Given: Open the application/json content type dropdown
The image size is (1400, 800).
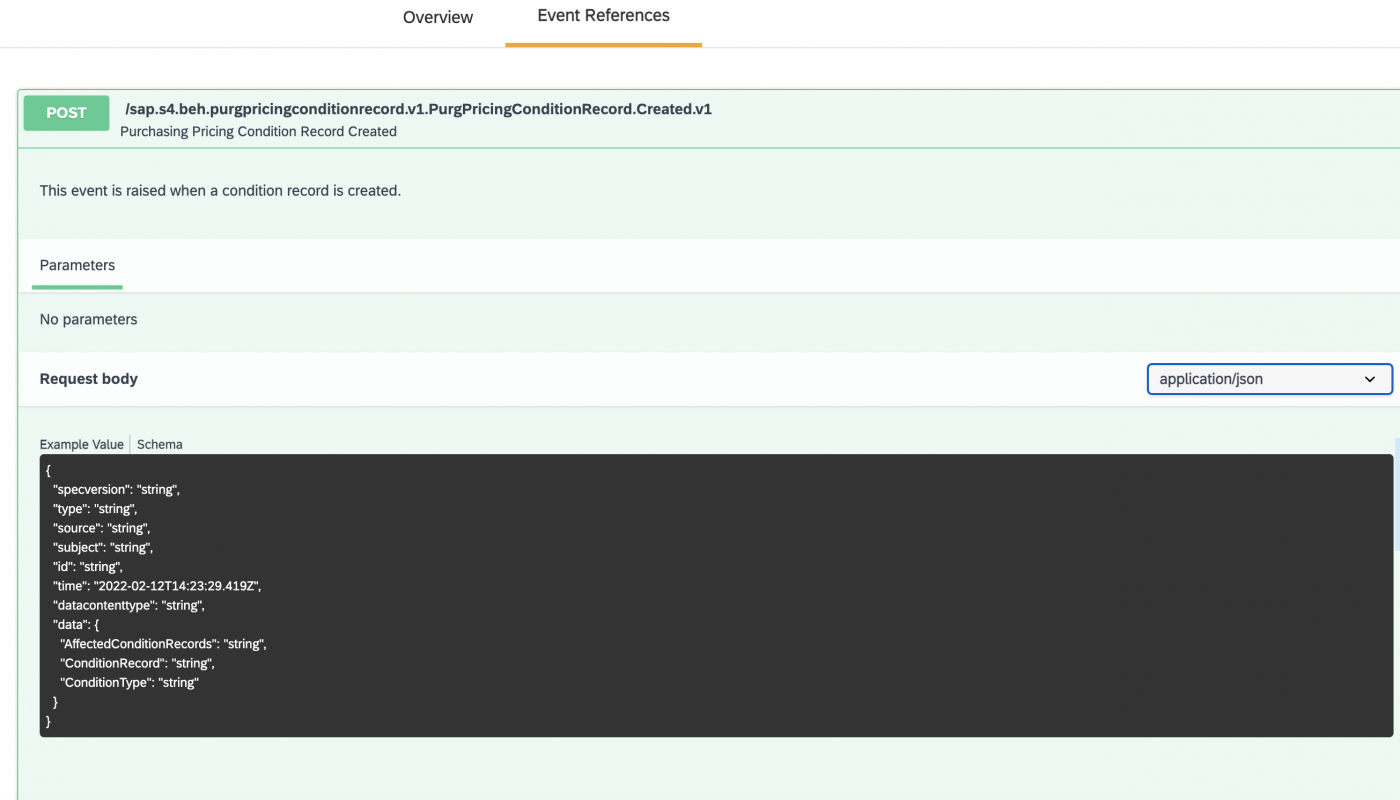Looking at the screenshot, I should pyautogui.click(x=1269, y=379).
